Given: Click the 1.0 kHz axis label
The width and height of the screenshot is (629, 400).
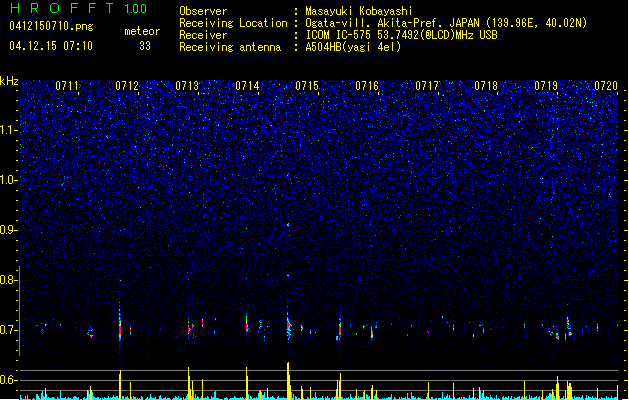Looking at the screenshot, I should pyautogui.click(x=9, y=180).
